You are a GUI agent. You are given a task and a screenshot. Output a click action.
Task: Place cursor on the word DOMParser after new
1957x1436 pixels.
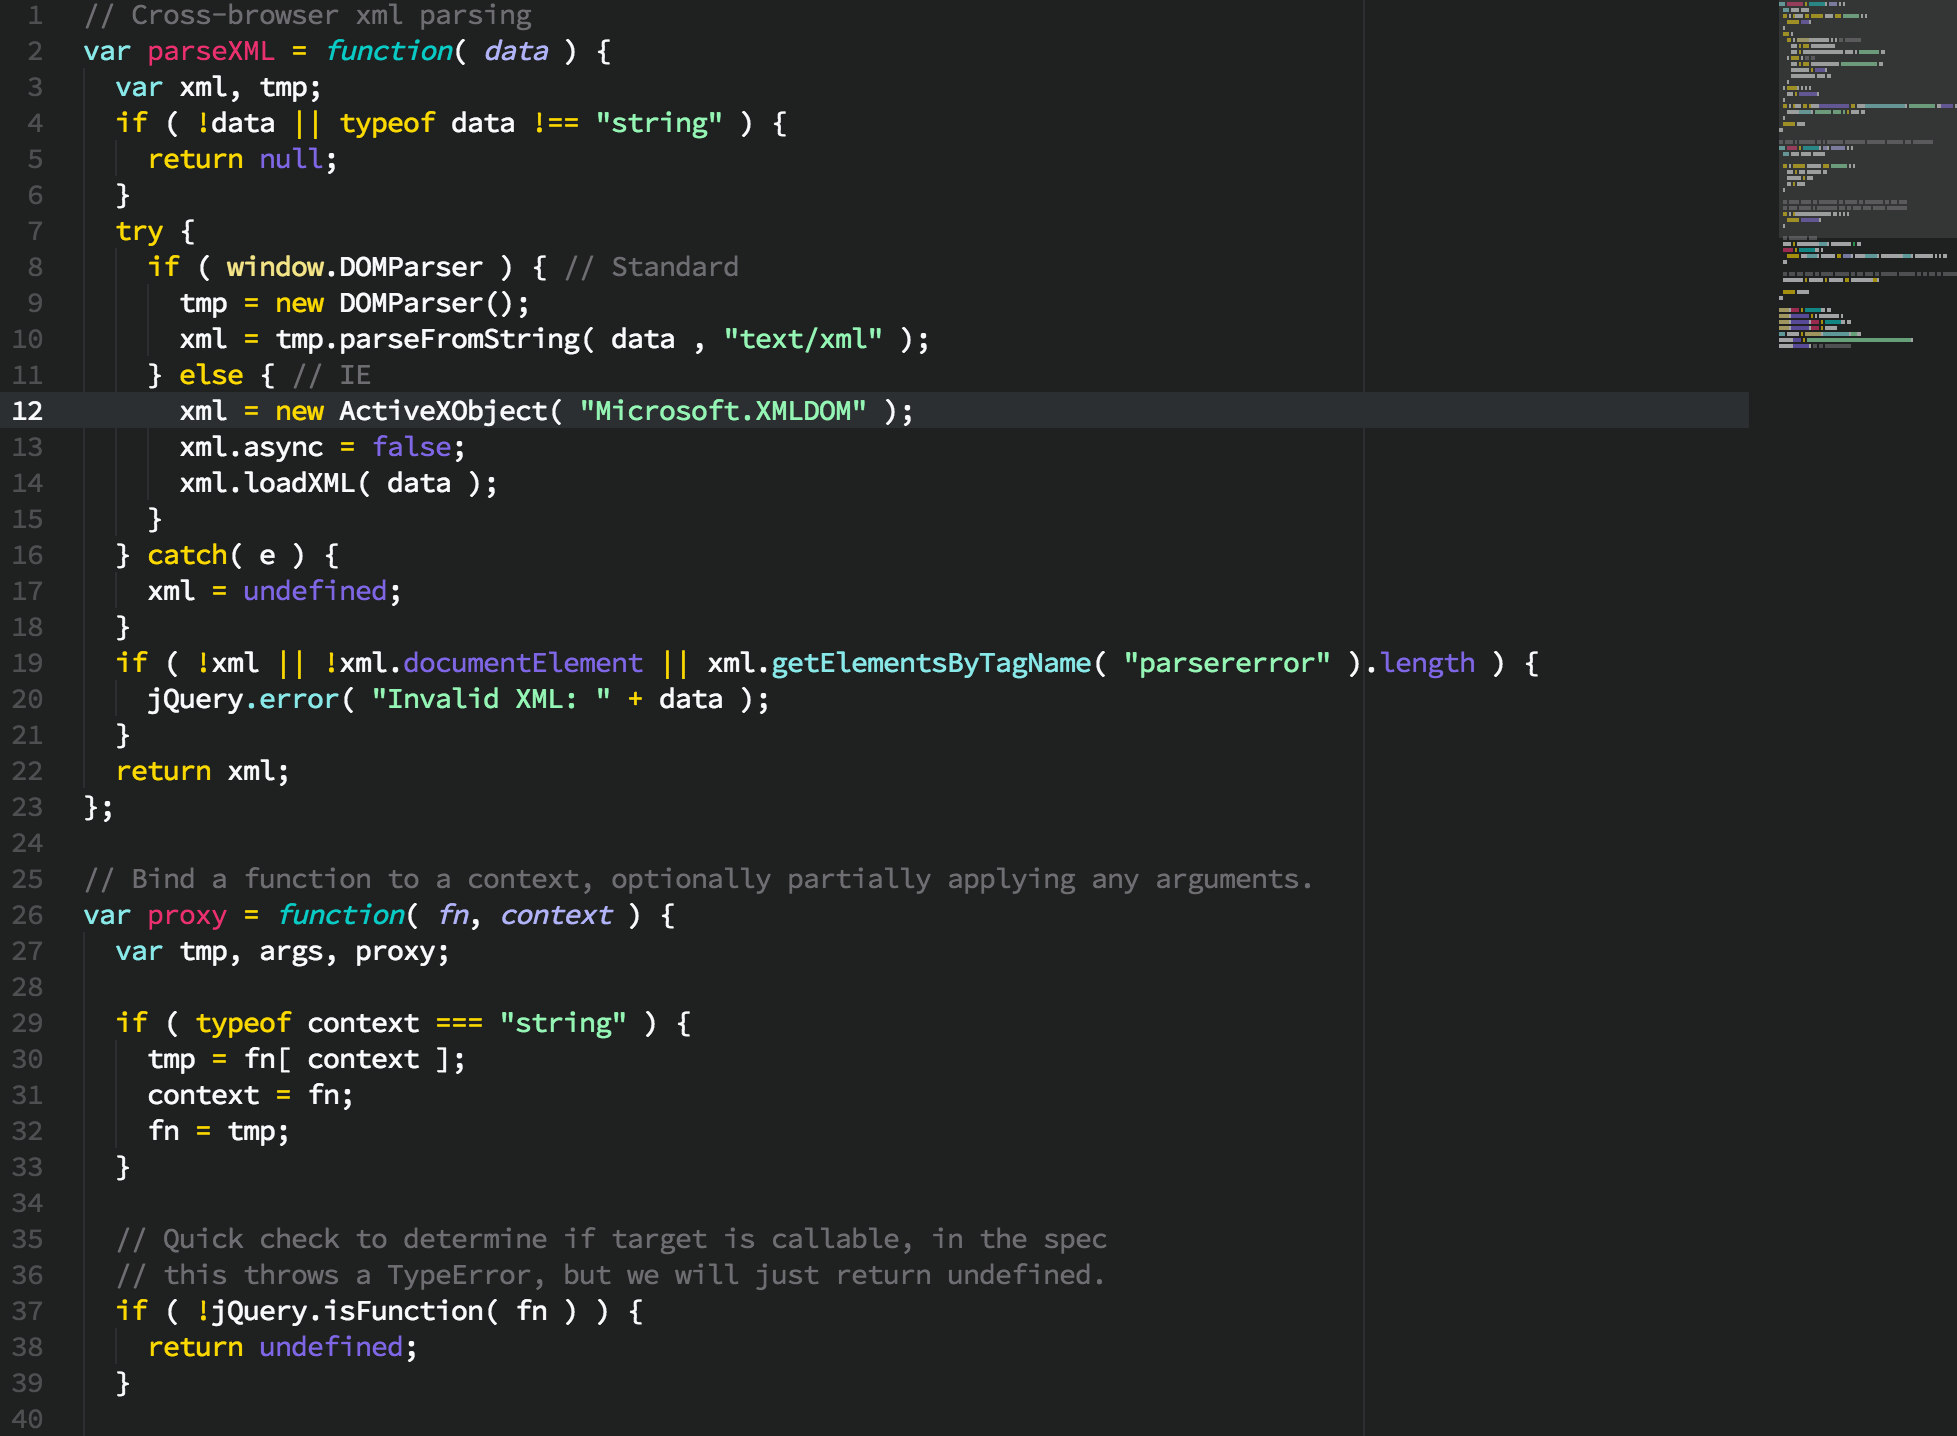click(410, 303)
